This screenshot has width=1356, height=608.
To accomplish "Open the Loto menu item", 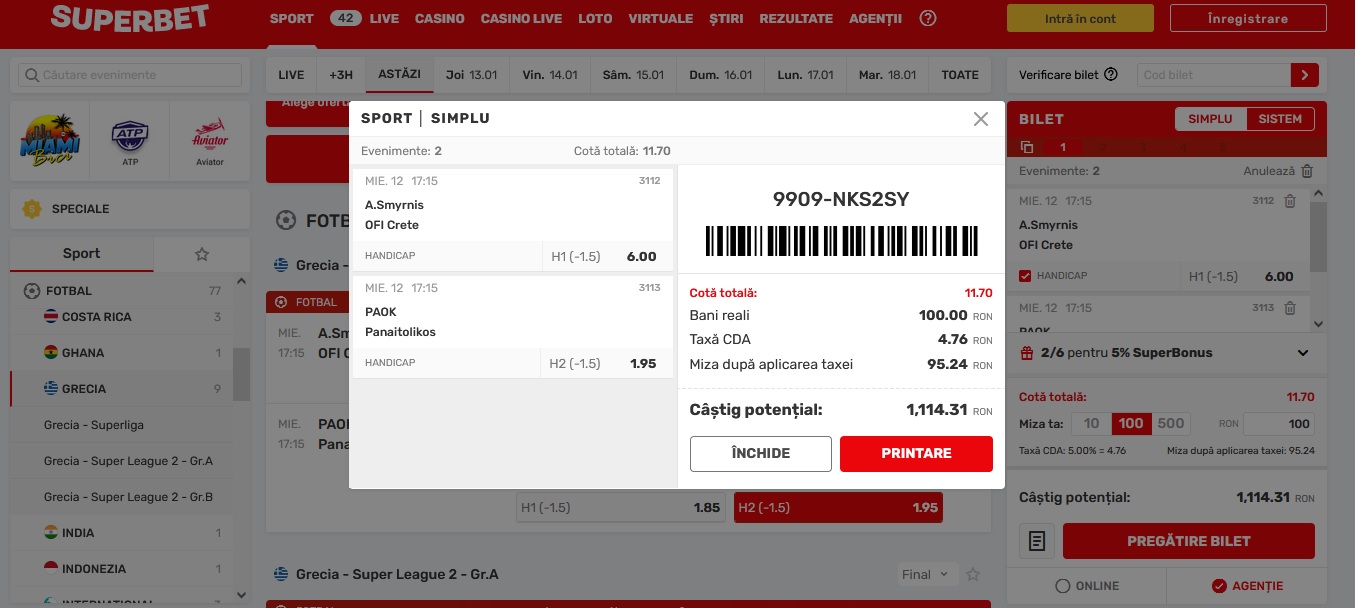I will coord(595,18).
